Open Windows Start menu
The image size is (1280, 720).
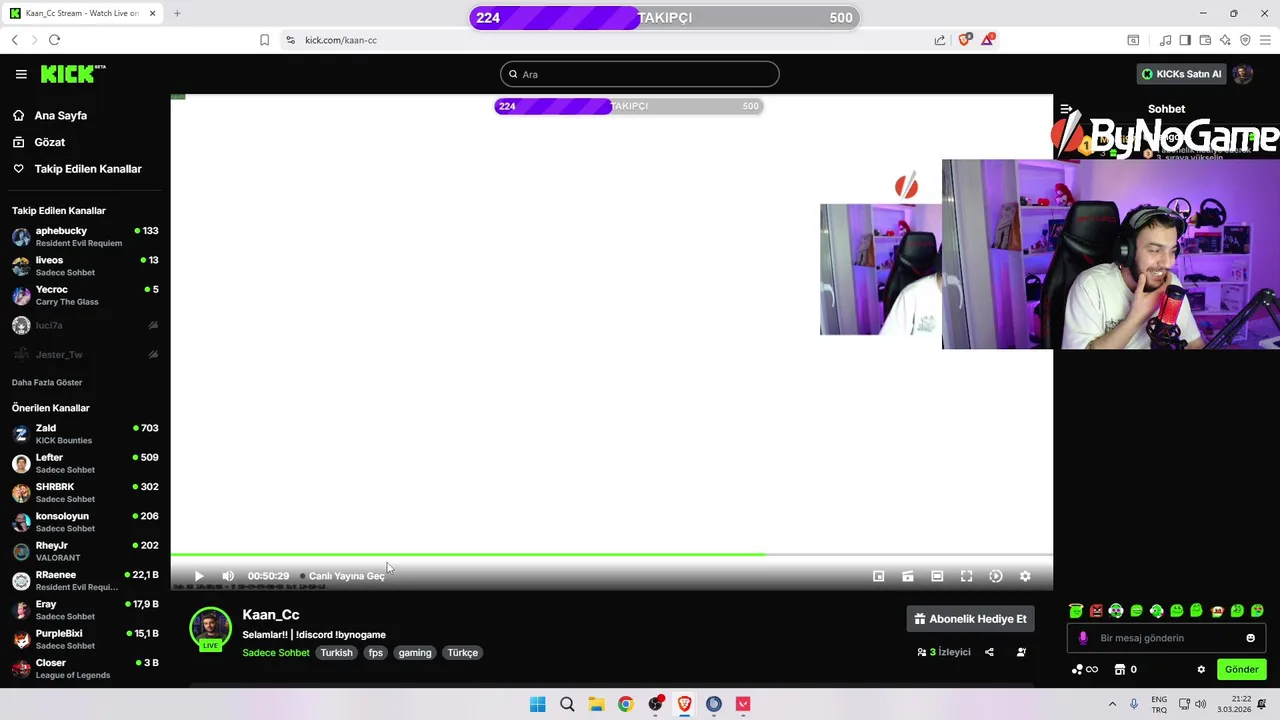538,704
